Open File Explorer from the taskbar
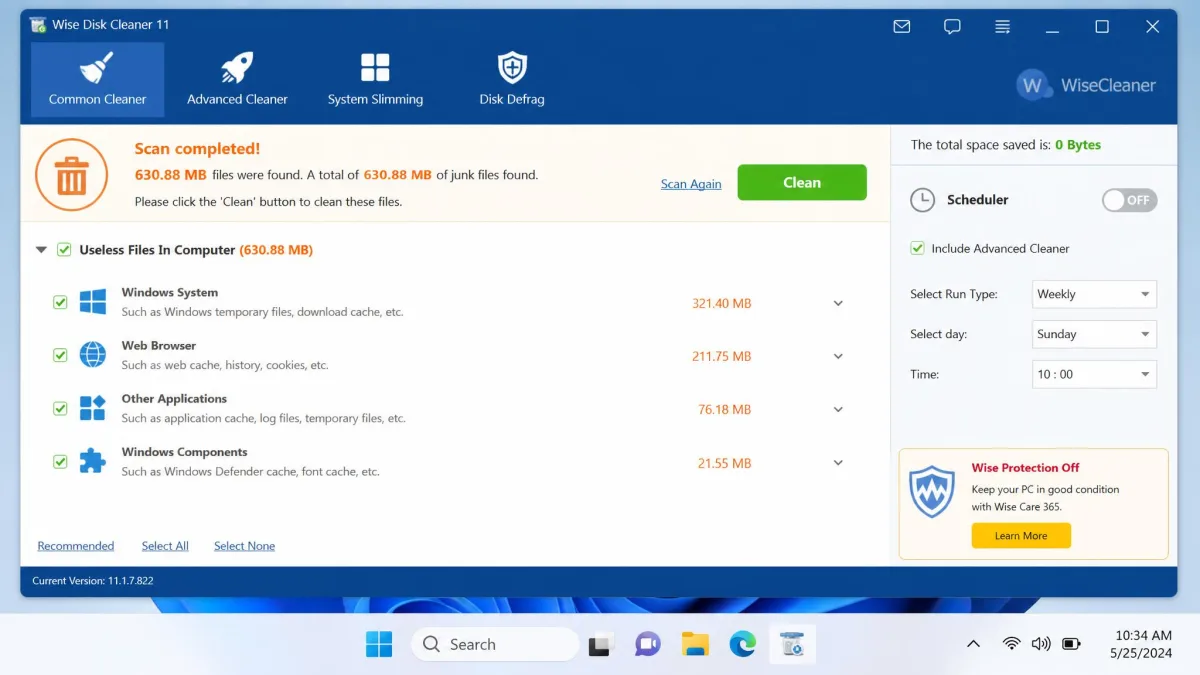This screenshot has height=675, width=1200. point(695,645)
